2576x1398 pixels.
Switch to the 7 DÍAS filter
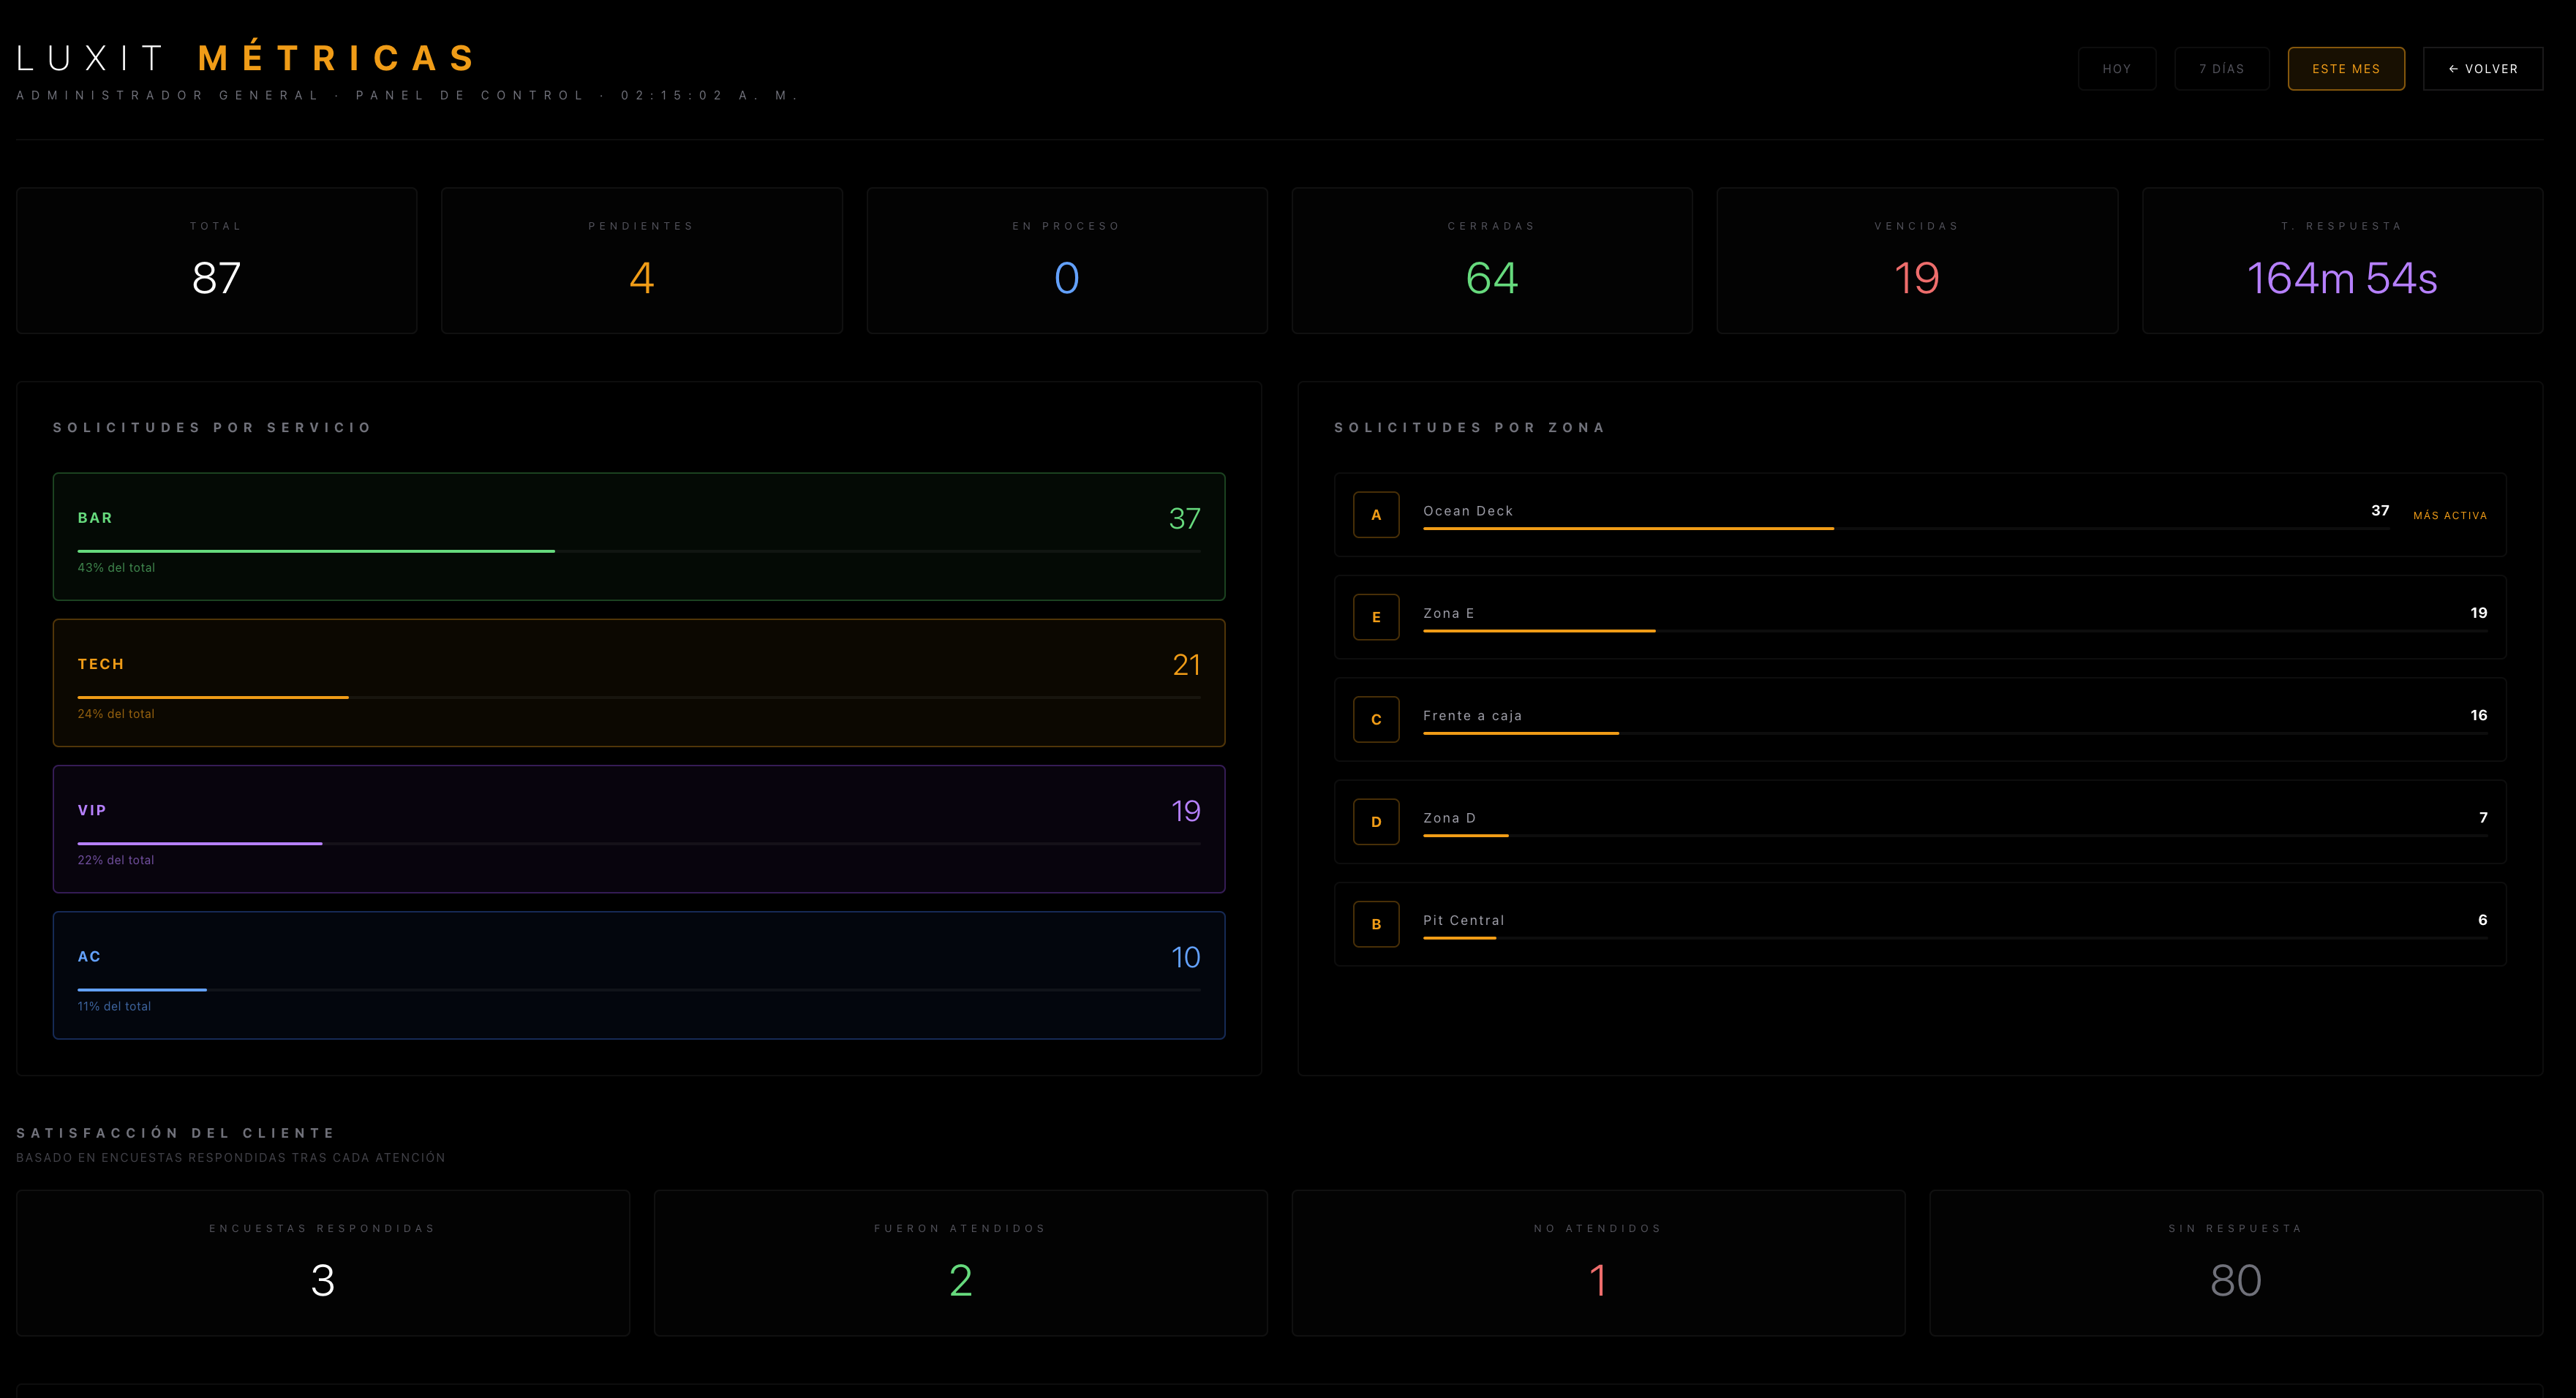[2221, 69]
